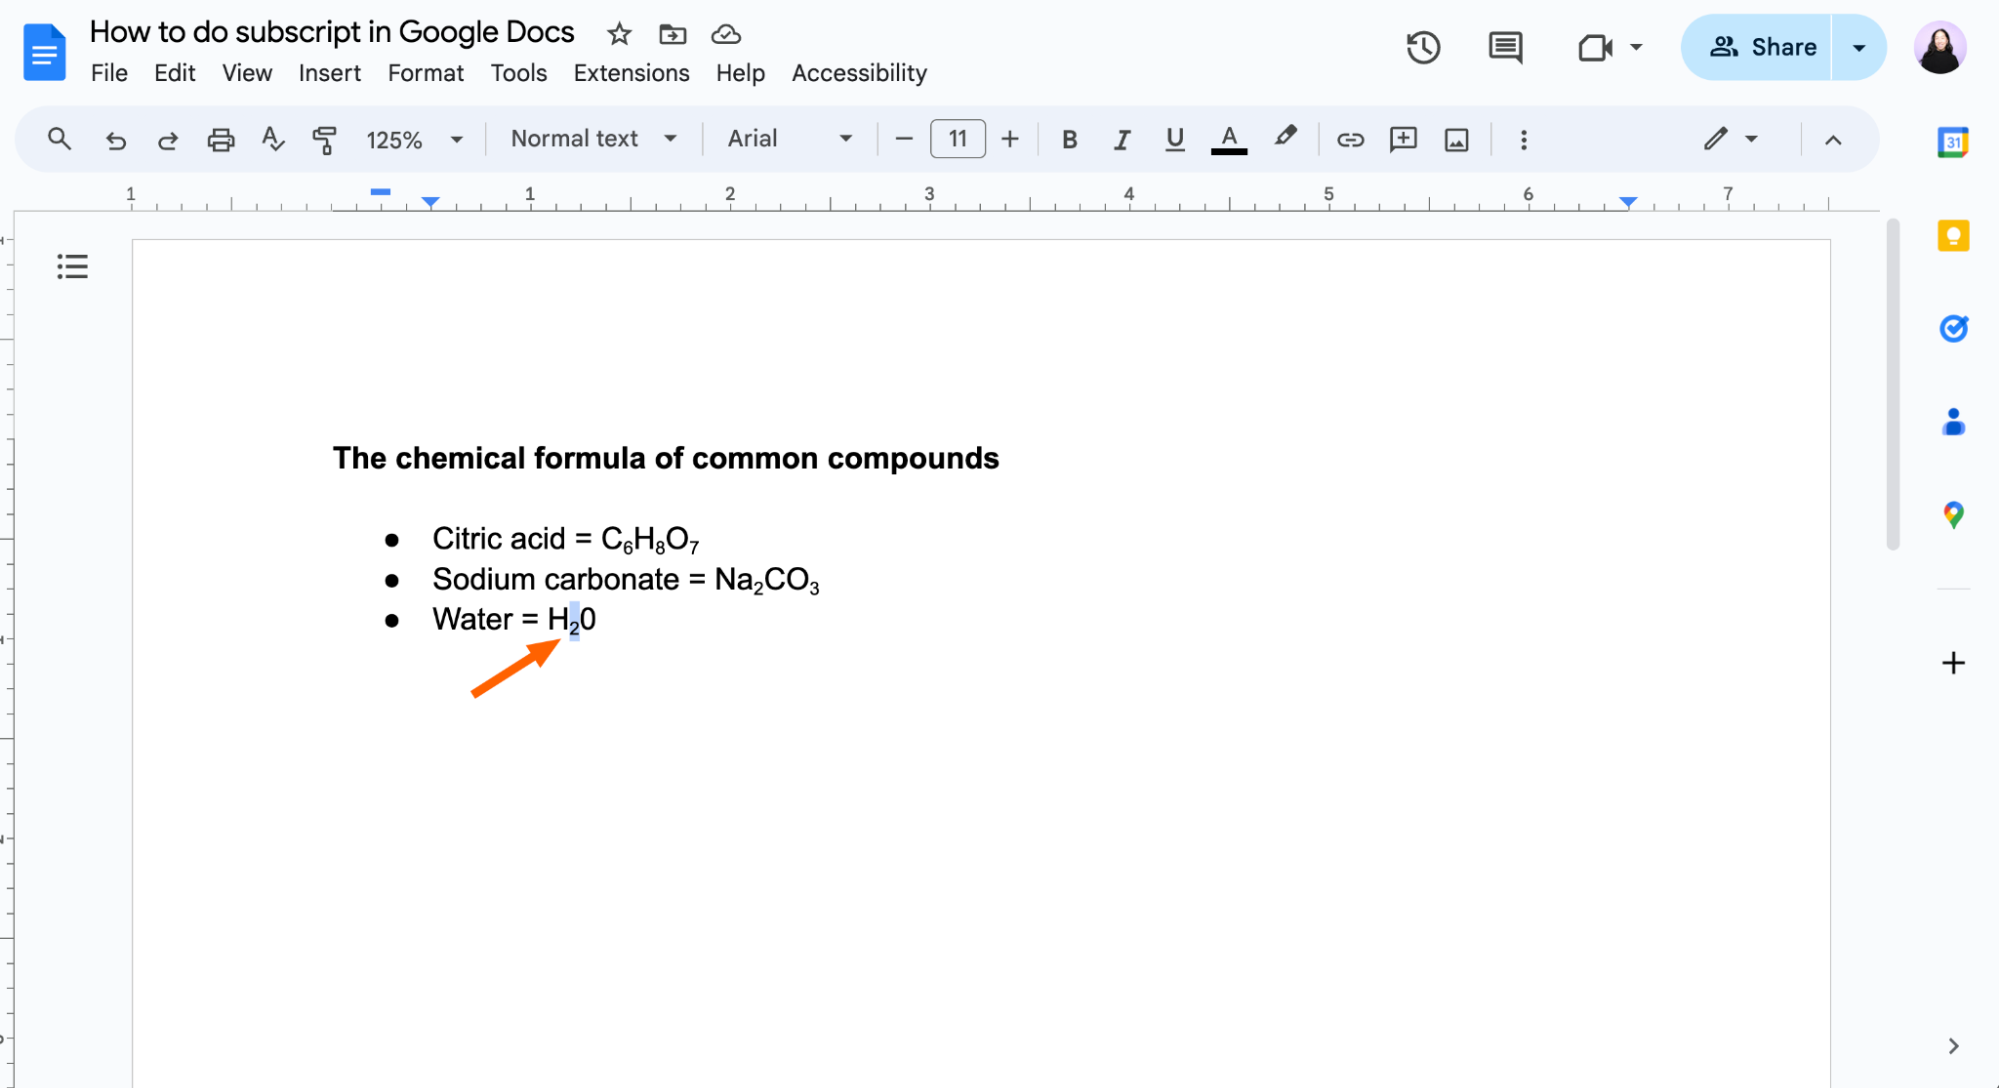Viewport: 1999px width, 1089px height.
Task: Open Google Keep side panel
Action: point(1952,236)
